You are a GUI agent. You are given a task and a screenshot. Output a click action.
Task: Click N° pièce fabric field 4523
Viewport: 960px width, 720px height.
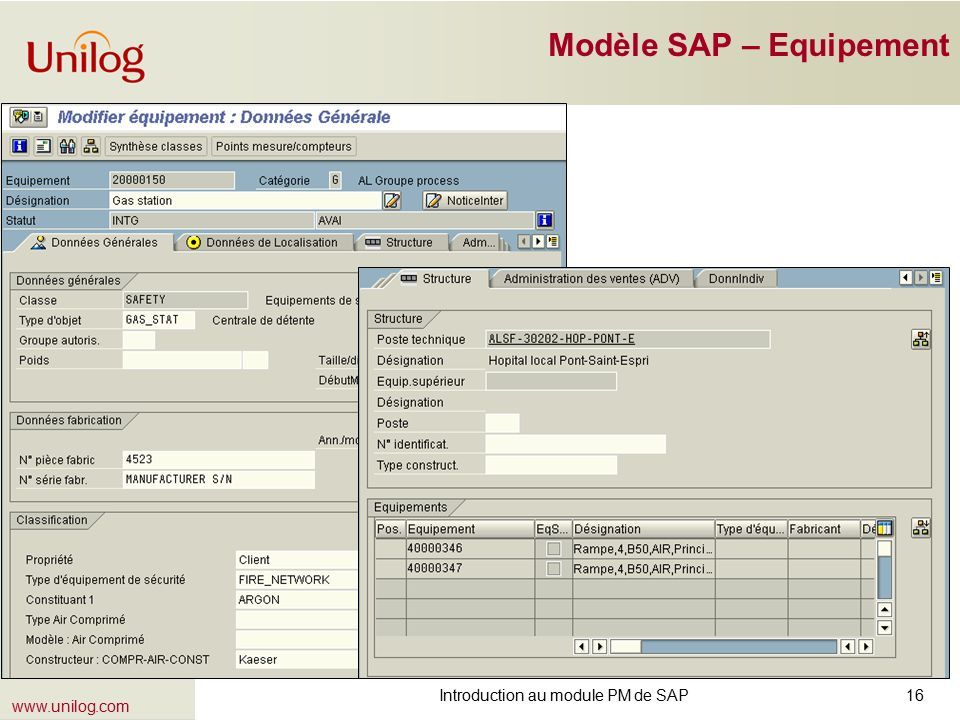(219, 459)
